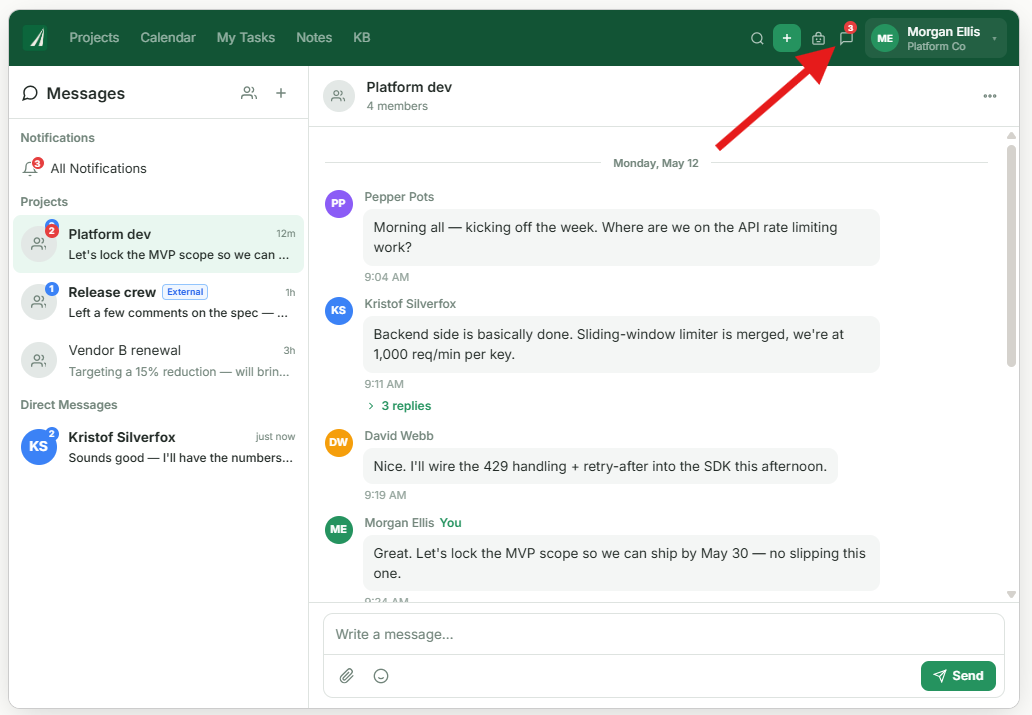The image size is (1032, 715).
Task: Open the emoji picker
Action: point(381,675)
